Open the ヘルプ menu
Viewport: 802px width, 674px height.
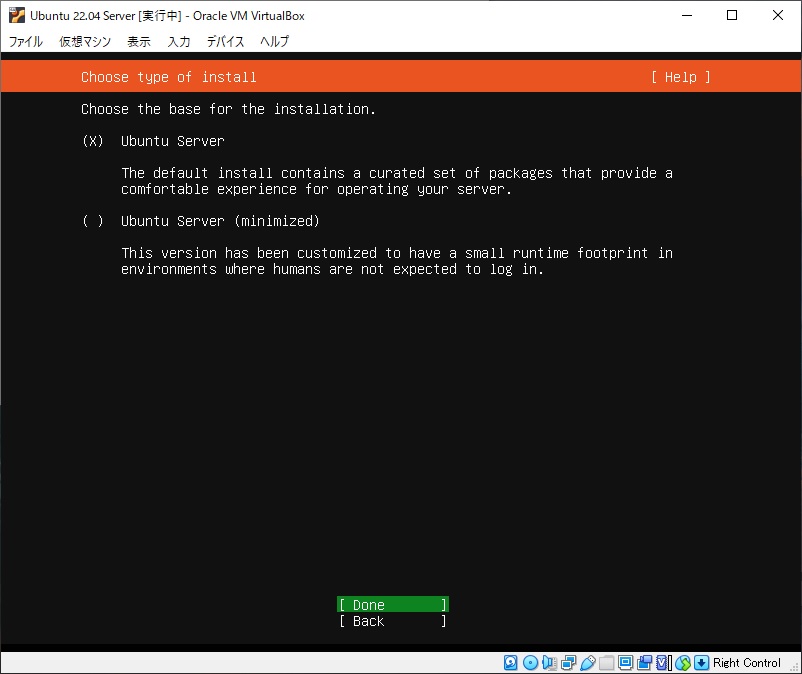pos(274,41)
